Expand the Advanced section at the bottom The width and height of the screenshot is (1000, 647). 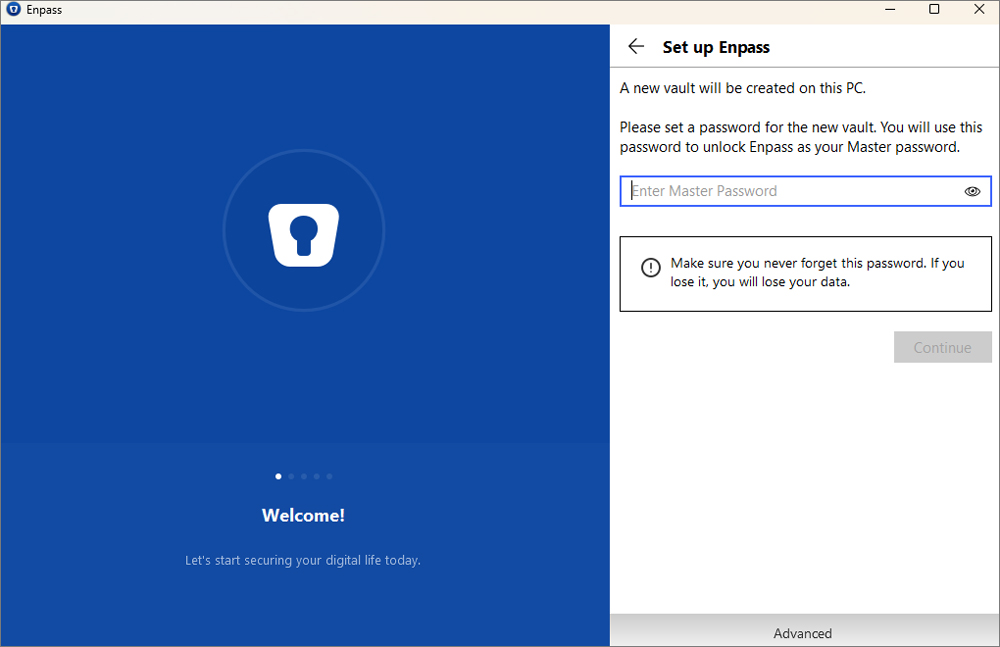point(803,633)
